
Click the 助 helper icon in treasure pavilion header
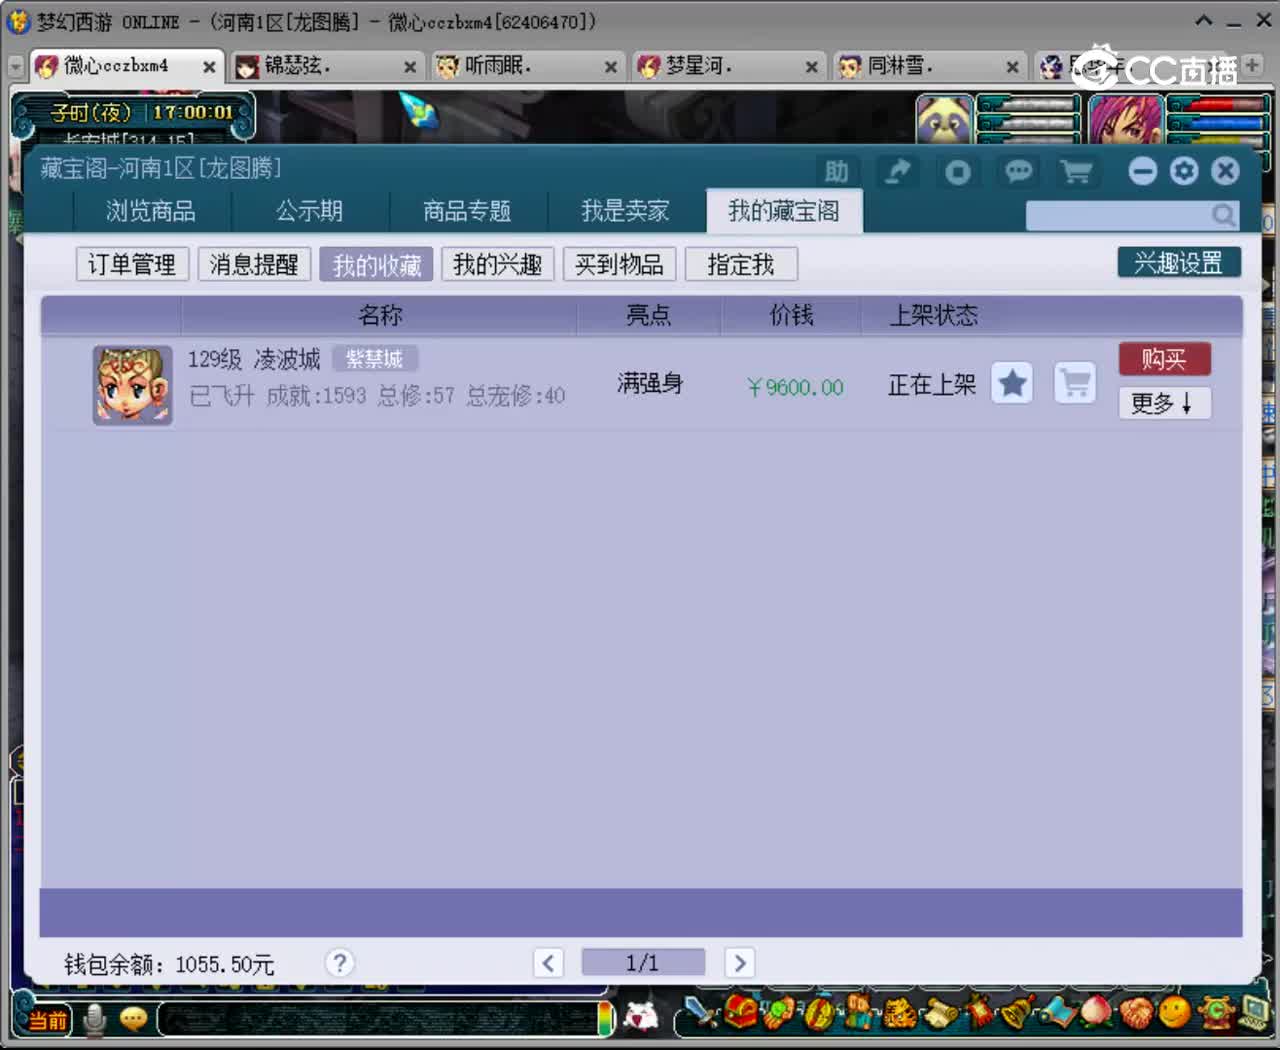point(837,172)
